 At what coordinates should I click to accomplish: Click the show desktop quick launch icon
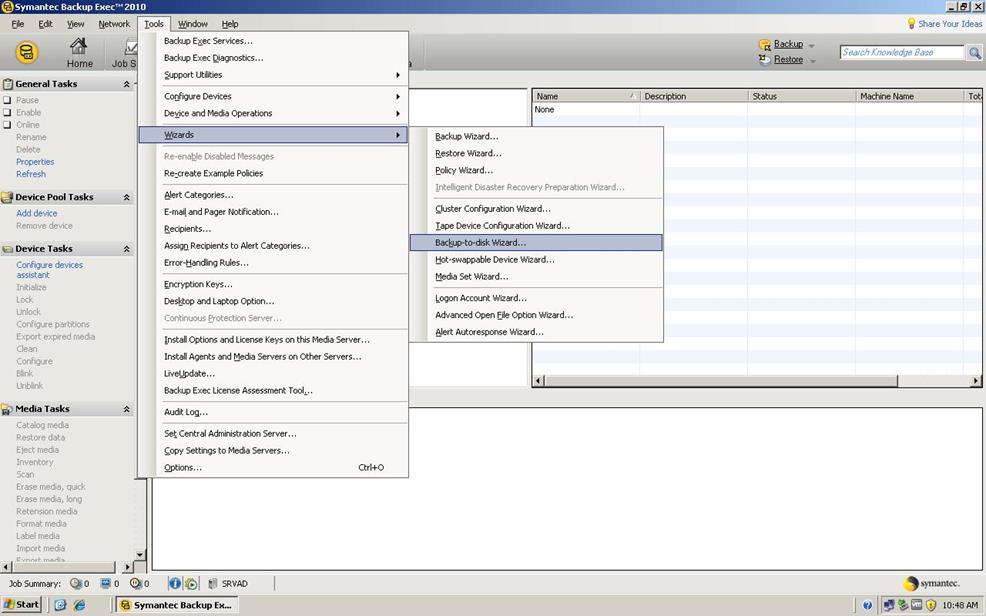[x=60, y=605]
